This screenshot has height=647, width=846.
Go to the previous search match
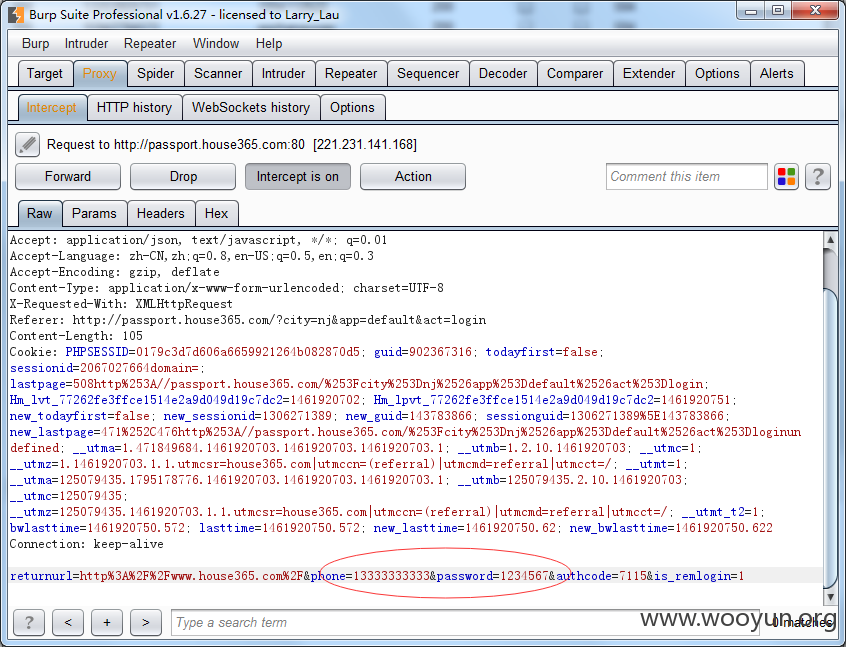coord(68,622)
